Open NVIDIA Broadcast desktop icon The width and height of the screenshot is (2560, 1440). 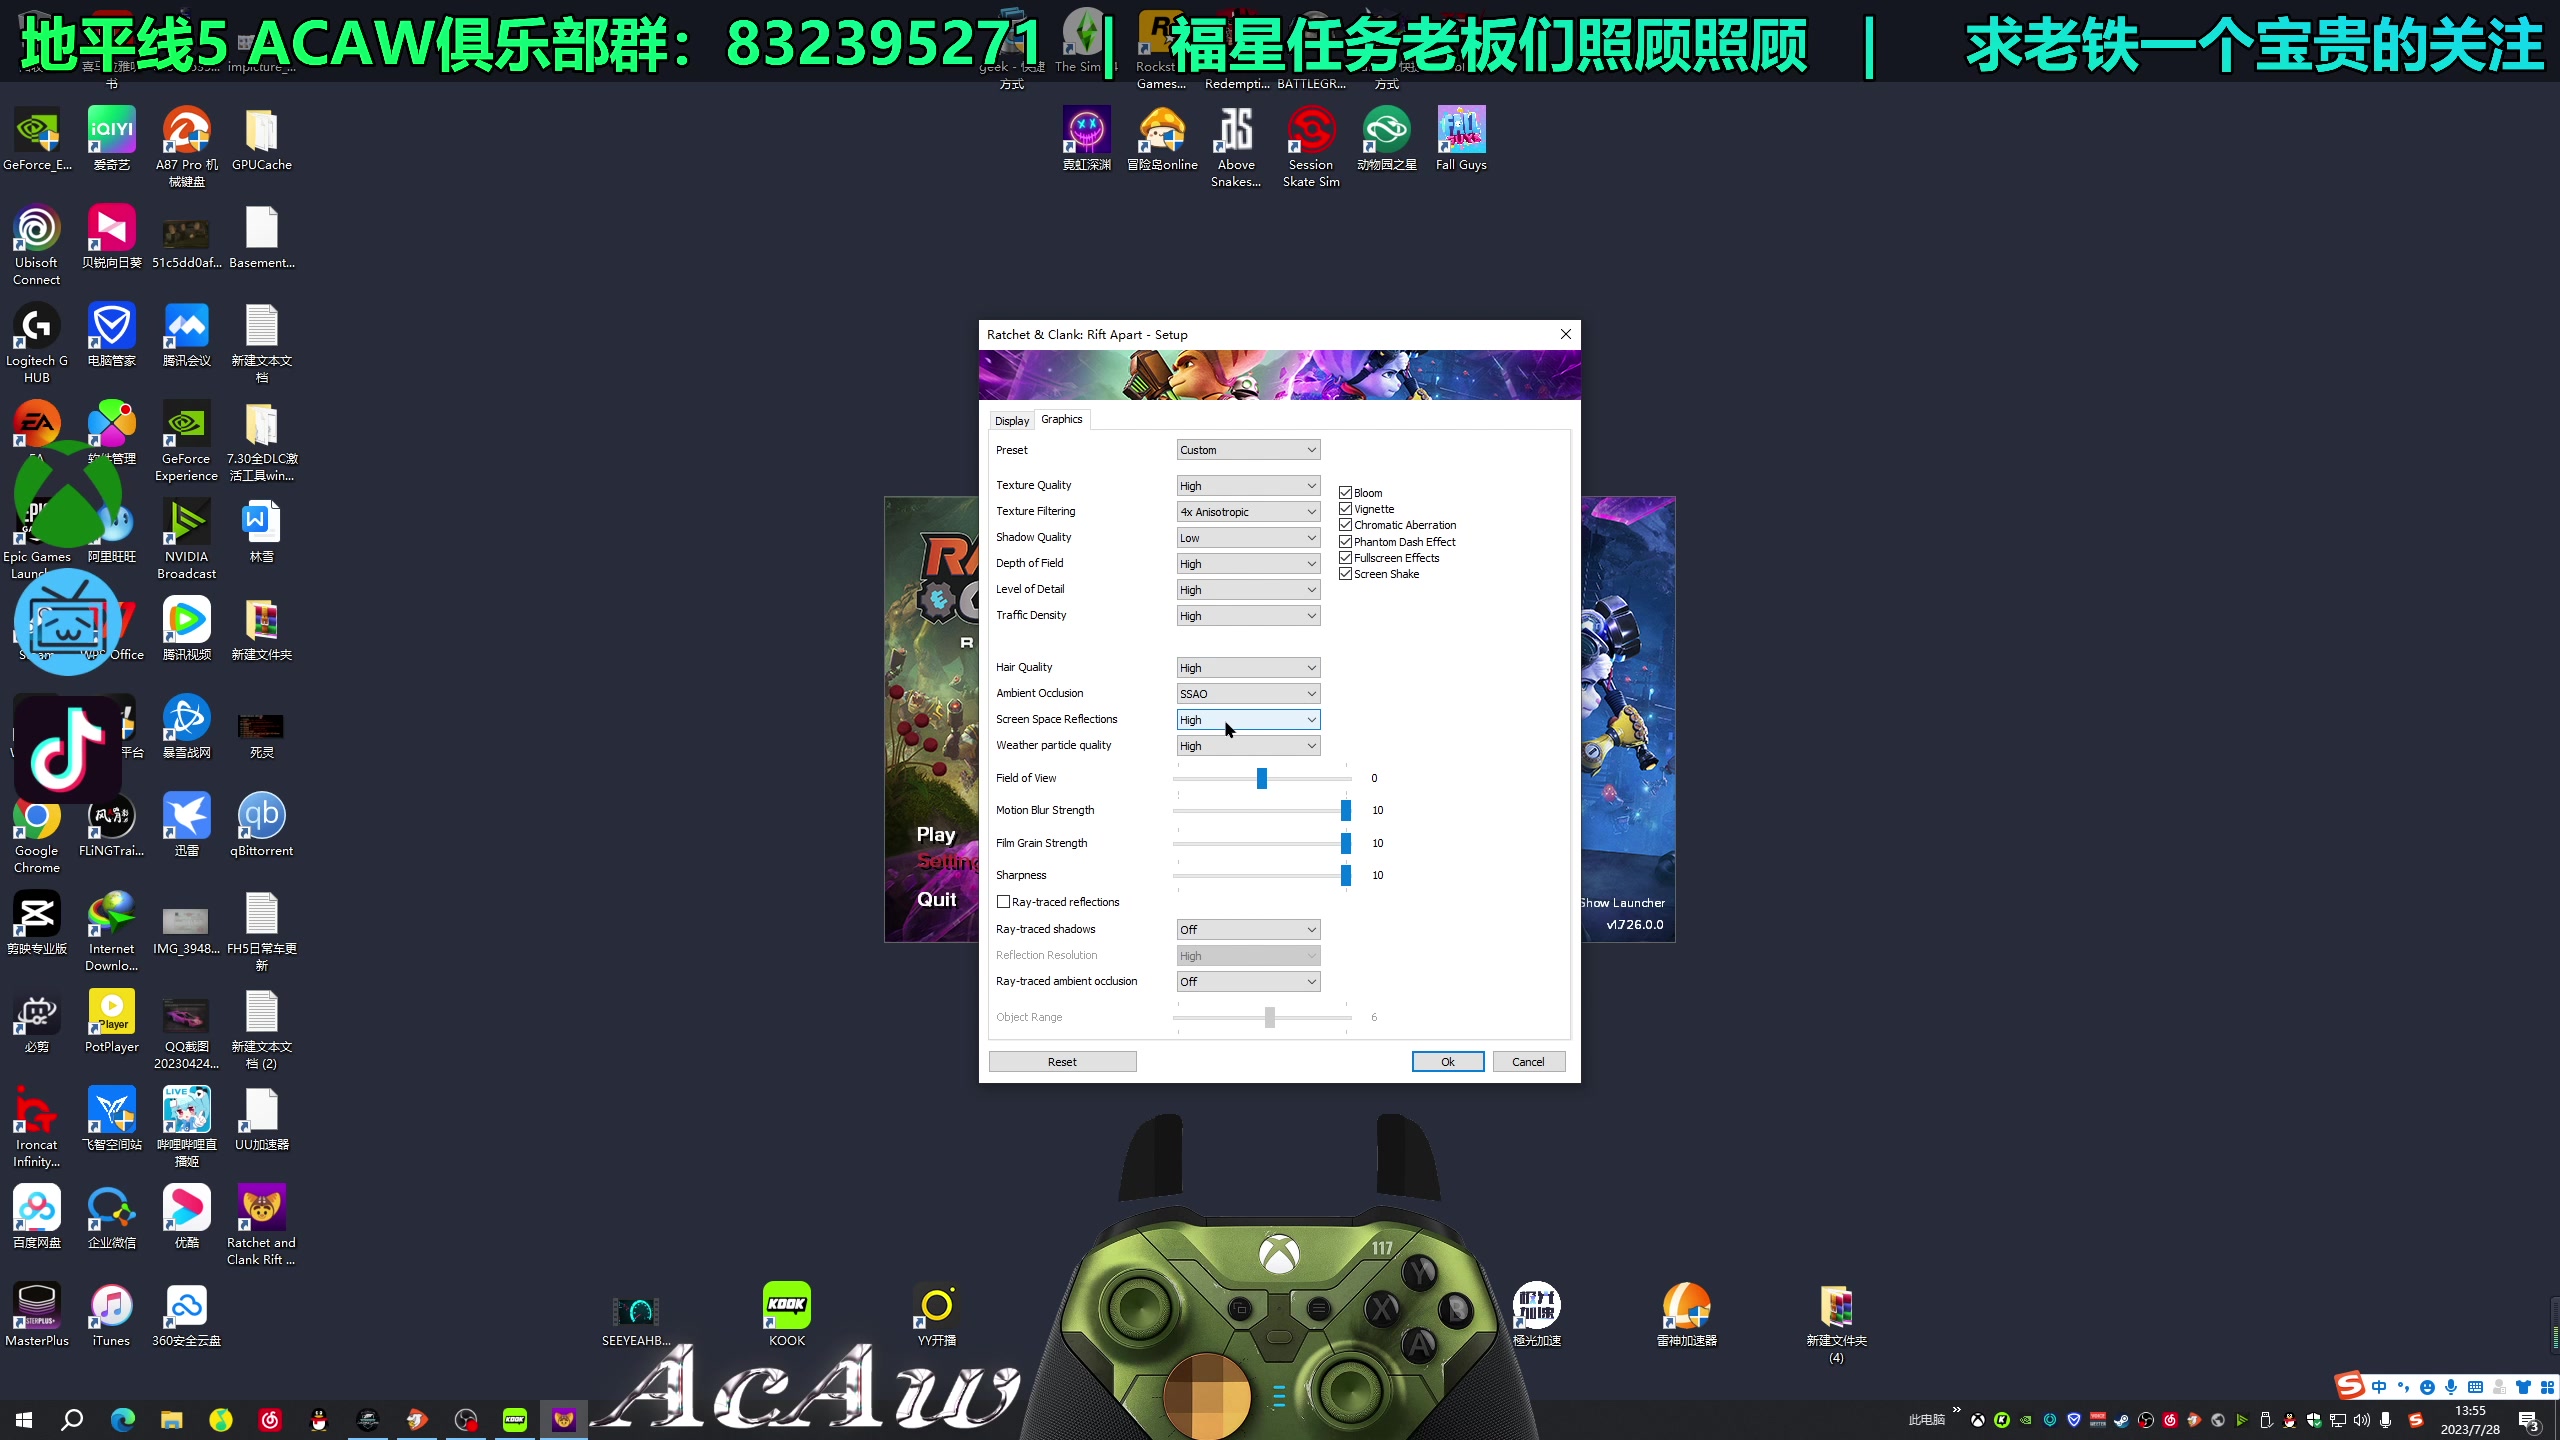click(x=186, y=539)
